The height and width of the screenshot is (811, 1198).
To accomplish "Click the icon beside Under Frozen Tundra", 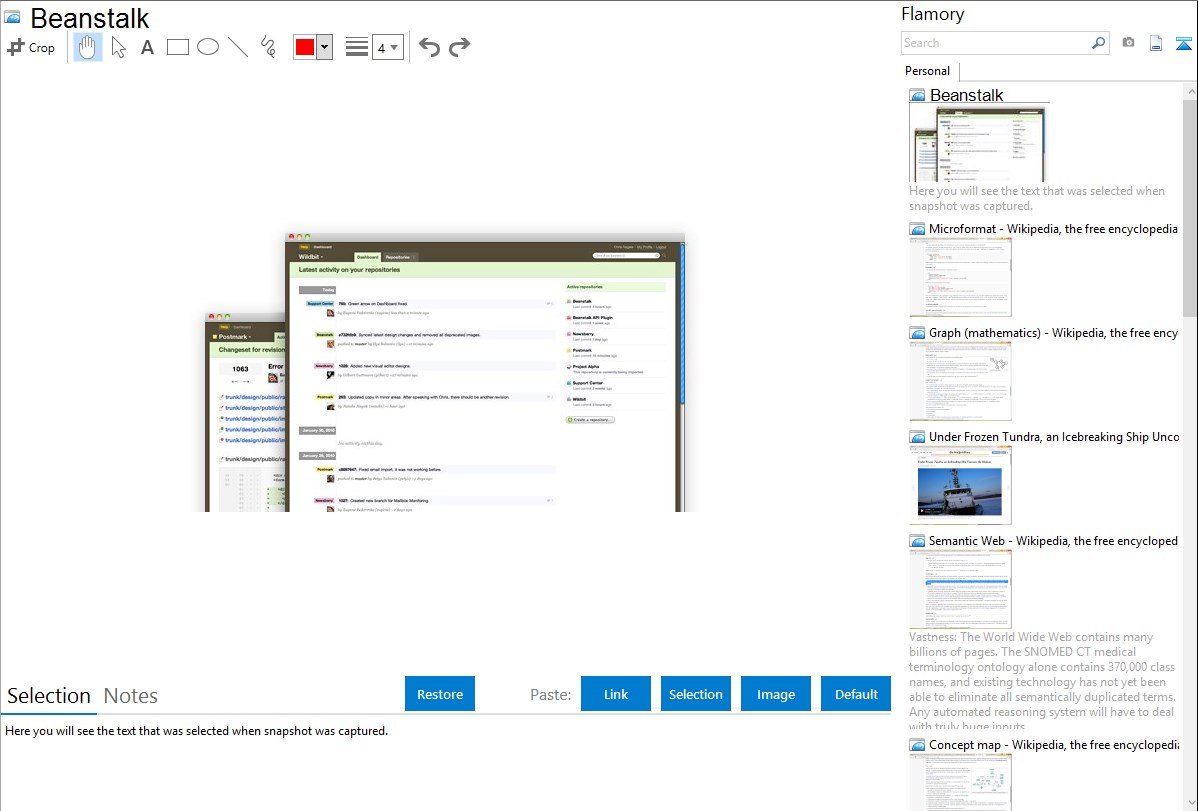I will pos(918,437).
